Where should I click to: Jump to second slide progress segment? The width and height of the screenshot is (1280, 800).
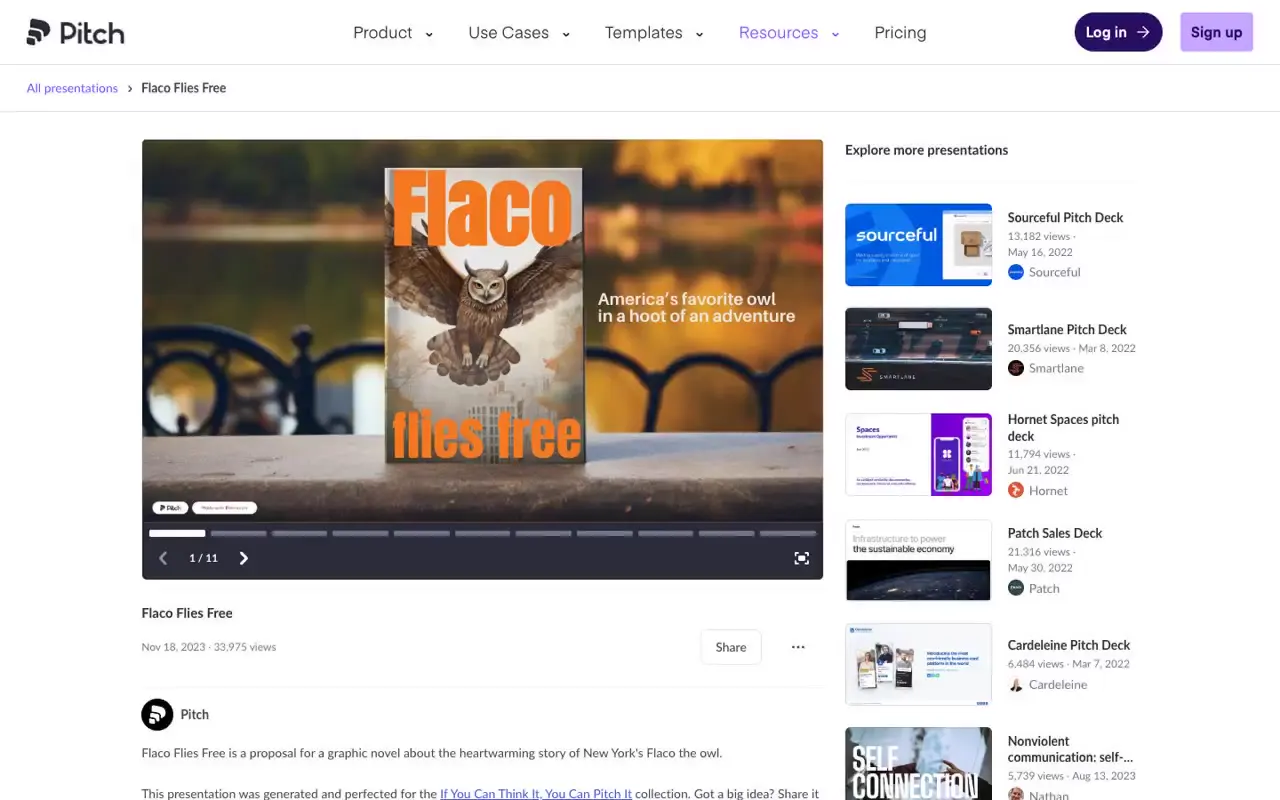(x=238, y=533)
